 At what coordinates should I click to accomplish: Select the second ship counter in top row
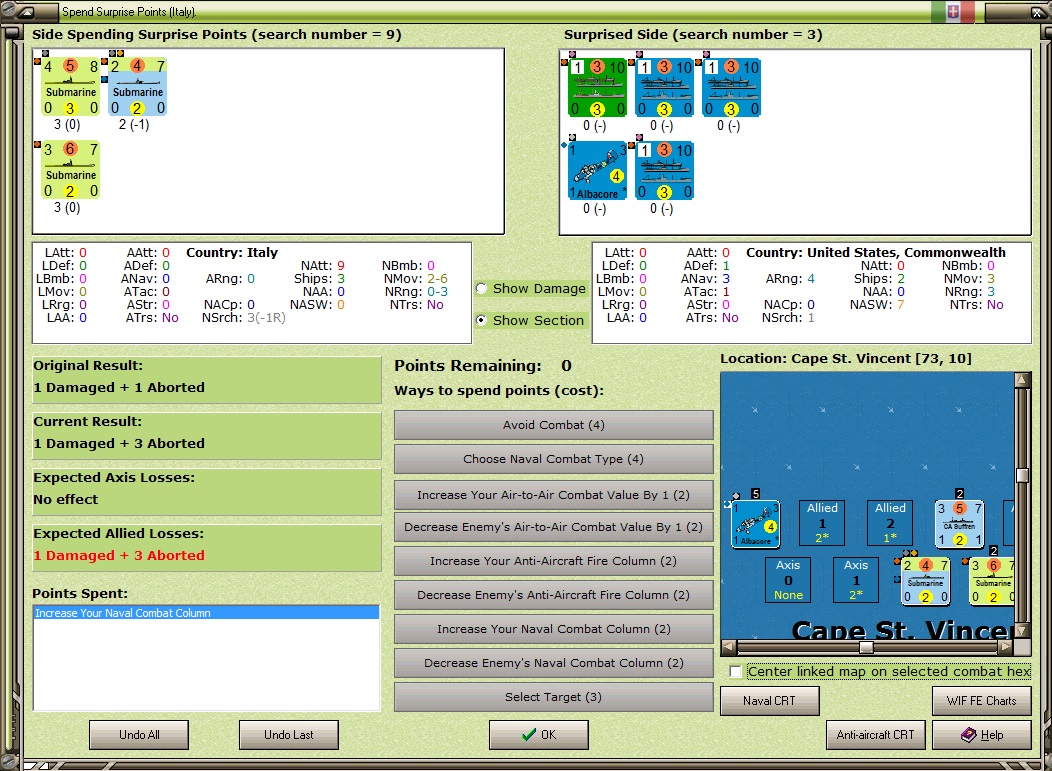click(x=665, y=88)
